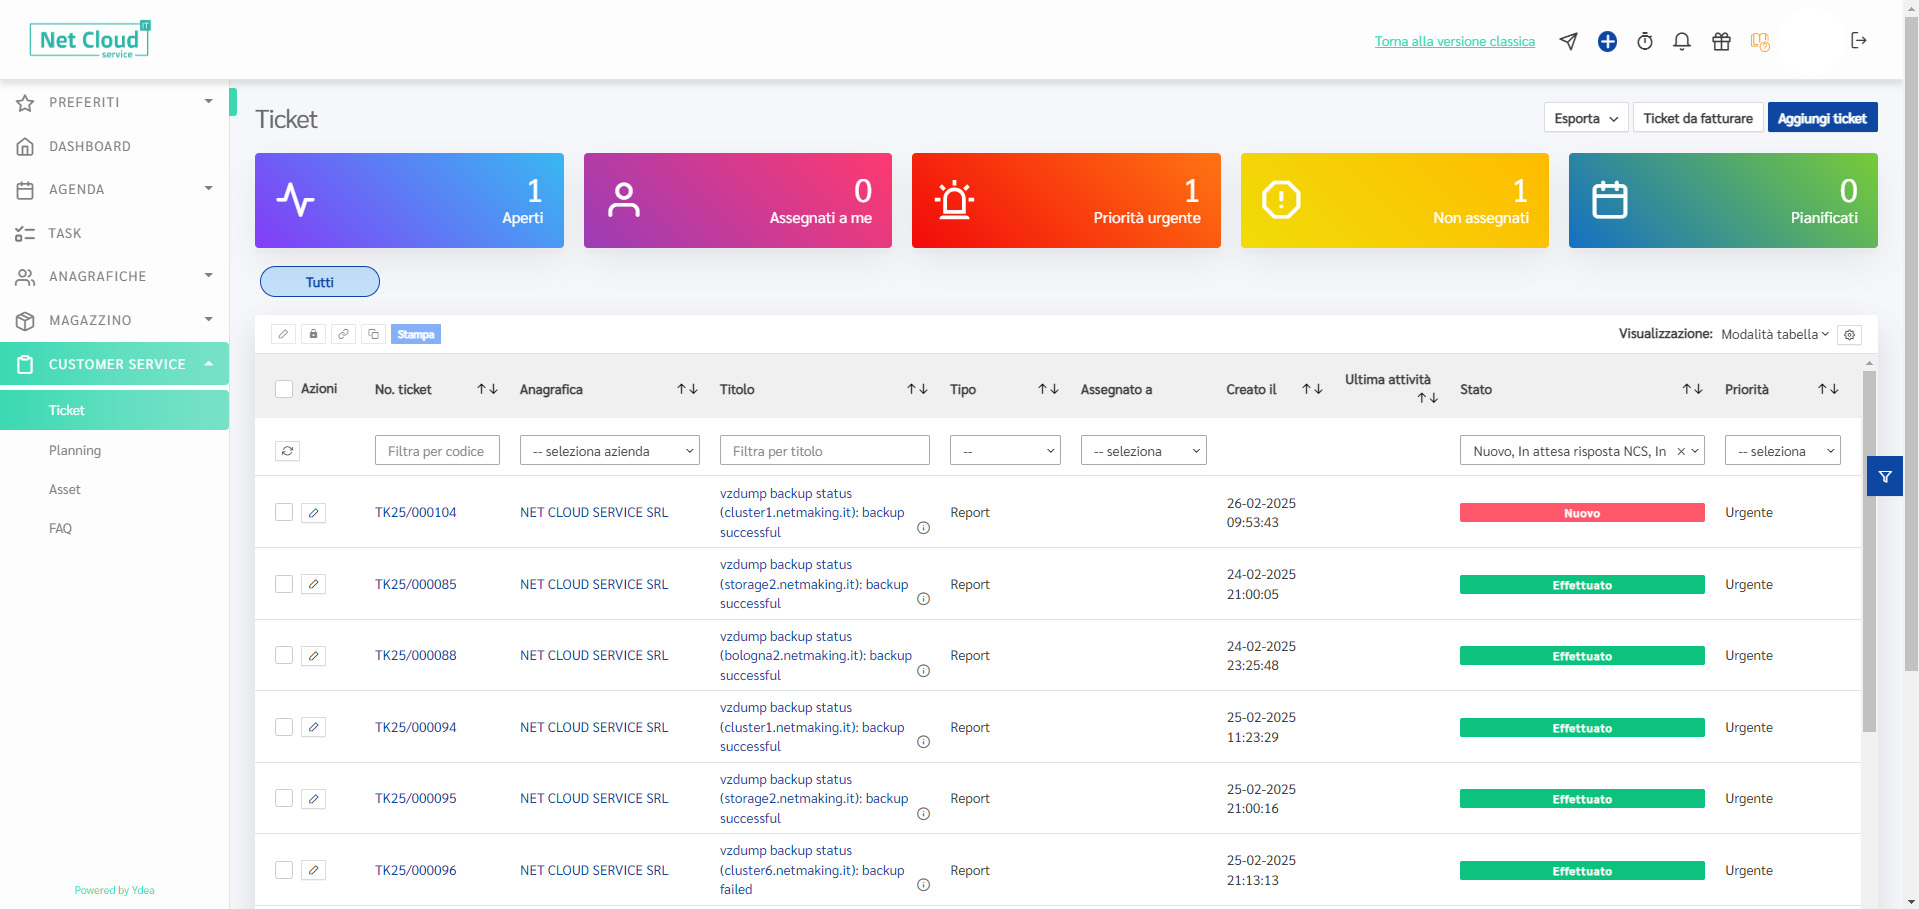Toggle the select-all Azioni checkbox

(x=284, y=389)
